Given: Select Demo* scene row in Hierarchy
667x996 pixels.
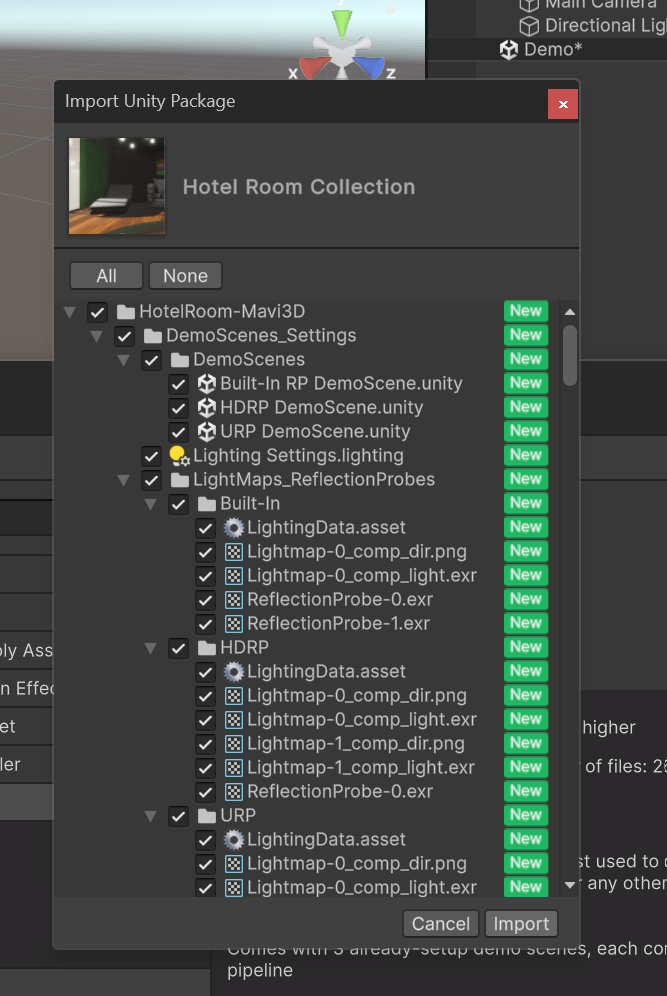Looking at the screenshot, I should pos(548,50).
